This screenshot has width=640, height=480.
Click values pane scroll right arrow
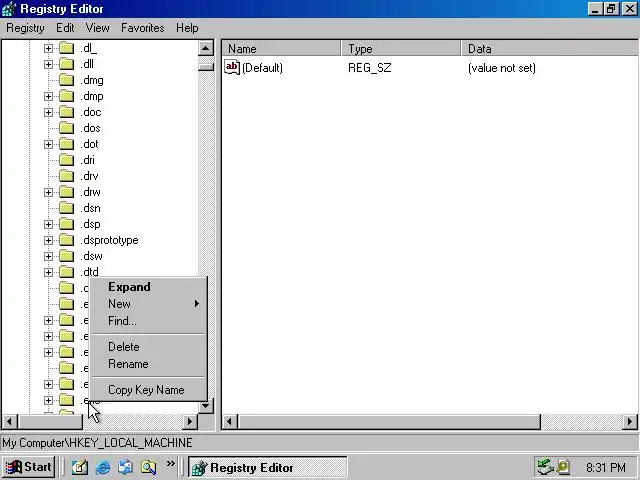pyautogui.click(x=629, y=421)
